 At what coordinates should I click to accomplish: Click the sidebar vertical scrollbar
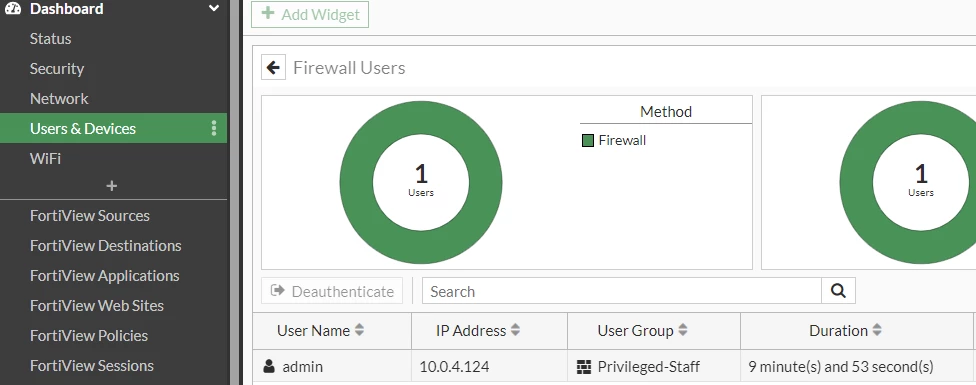point(235,192)
